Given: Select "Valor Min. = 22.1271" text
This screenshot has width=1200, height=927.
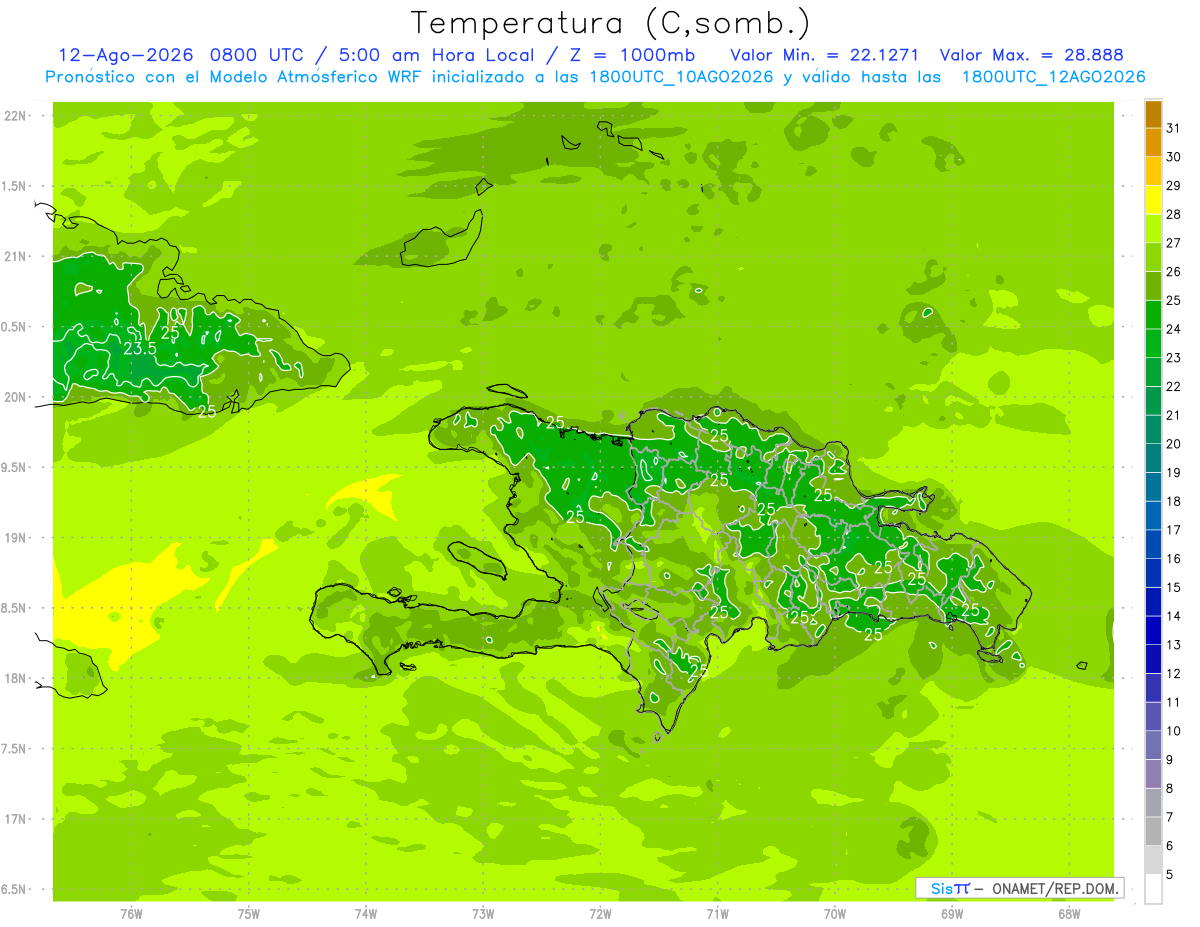Looking at the screenshot, I should tap(825, 55).
